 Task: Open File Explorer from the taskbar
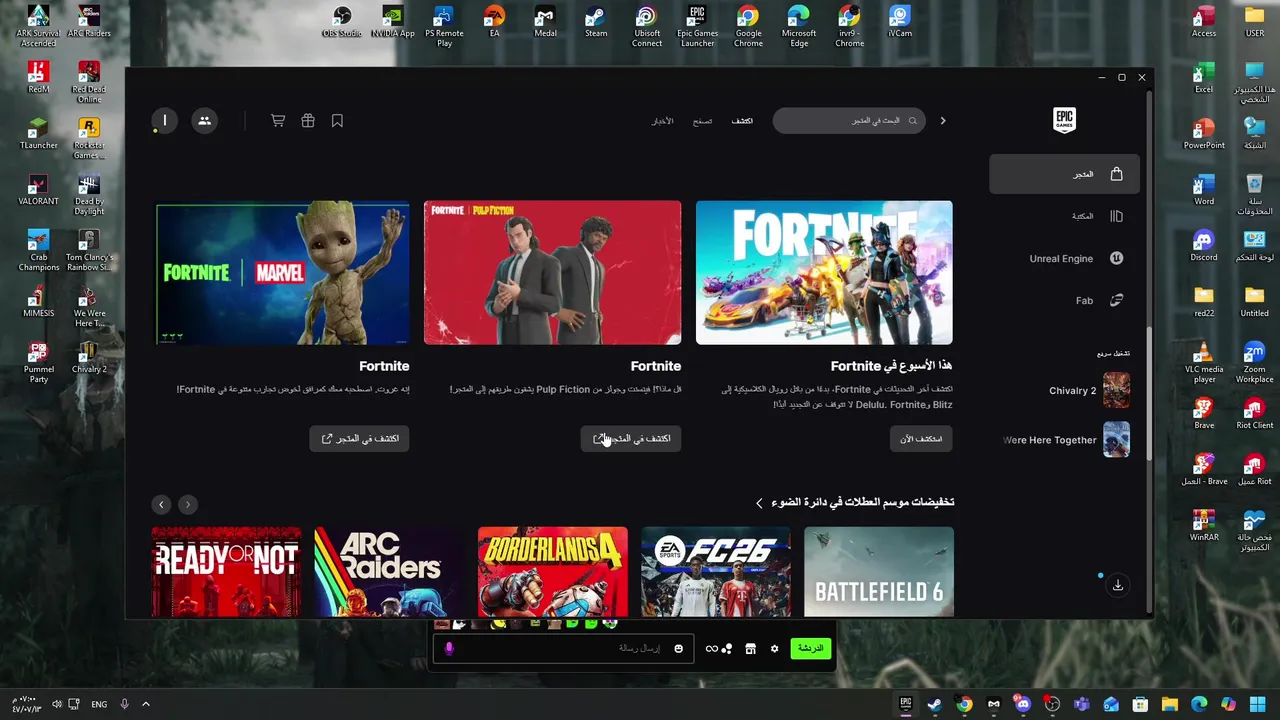(1170, 704)
